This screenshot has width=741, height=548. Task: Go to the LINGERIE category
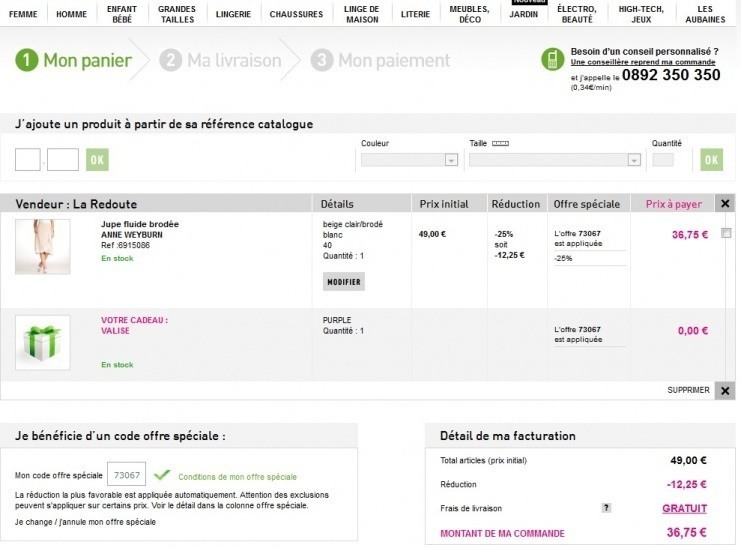coord(233,14)
